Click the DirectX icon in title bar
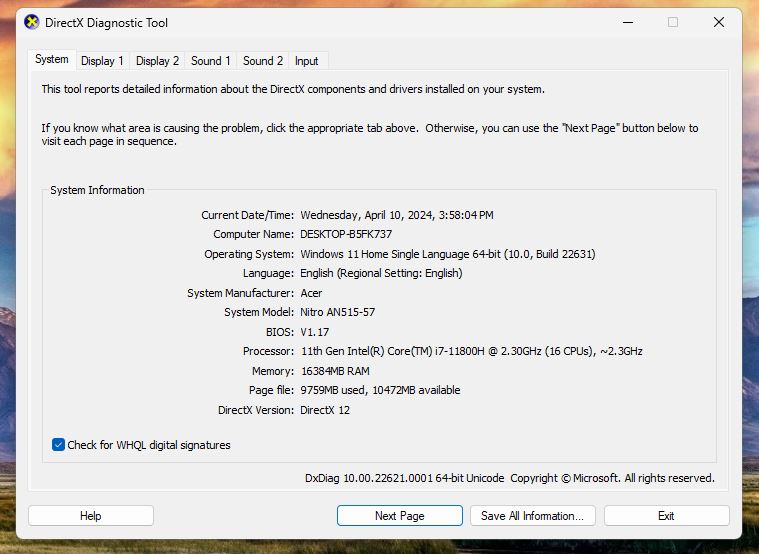759x554 pixels. point(32,22)
